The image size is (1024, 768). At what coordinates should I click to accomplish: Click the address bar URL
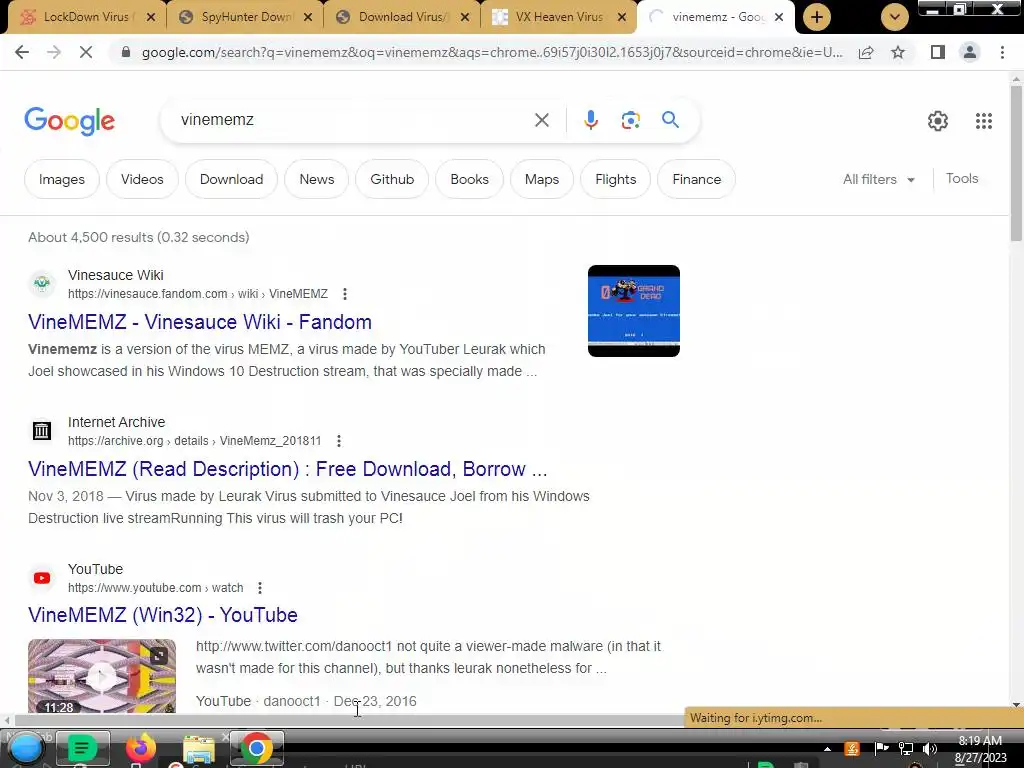492,52
